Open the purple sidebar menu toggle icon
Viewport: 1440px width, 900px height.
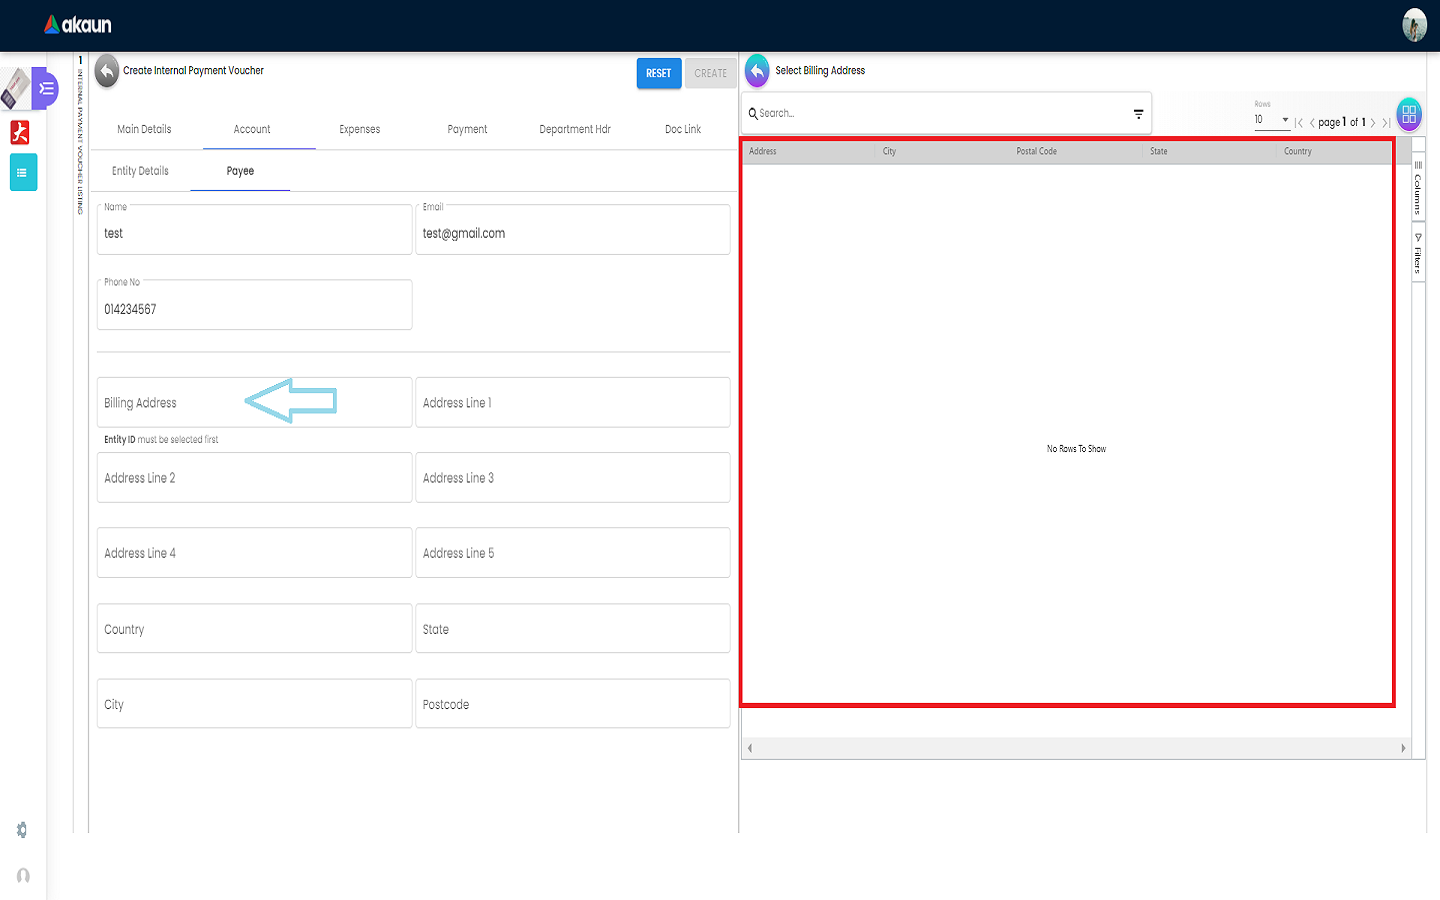pyautogui.click(x=46, y=89)
